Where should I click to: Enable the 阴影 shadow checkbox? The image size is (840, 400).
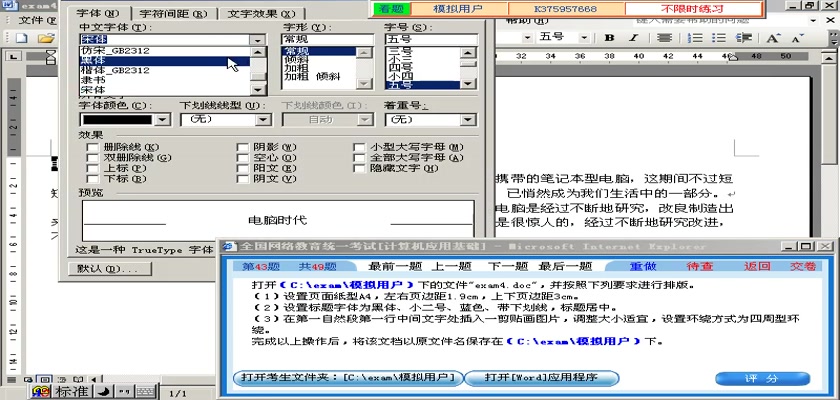click(243, 147)
